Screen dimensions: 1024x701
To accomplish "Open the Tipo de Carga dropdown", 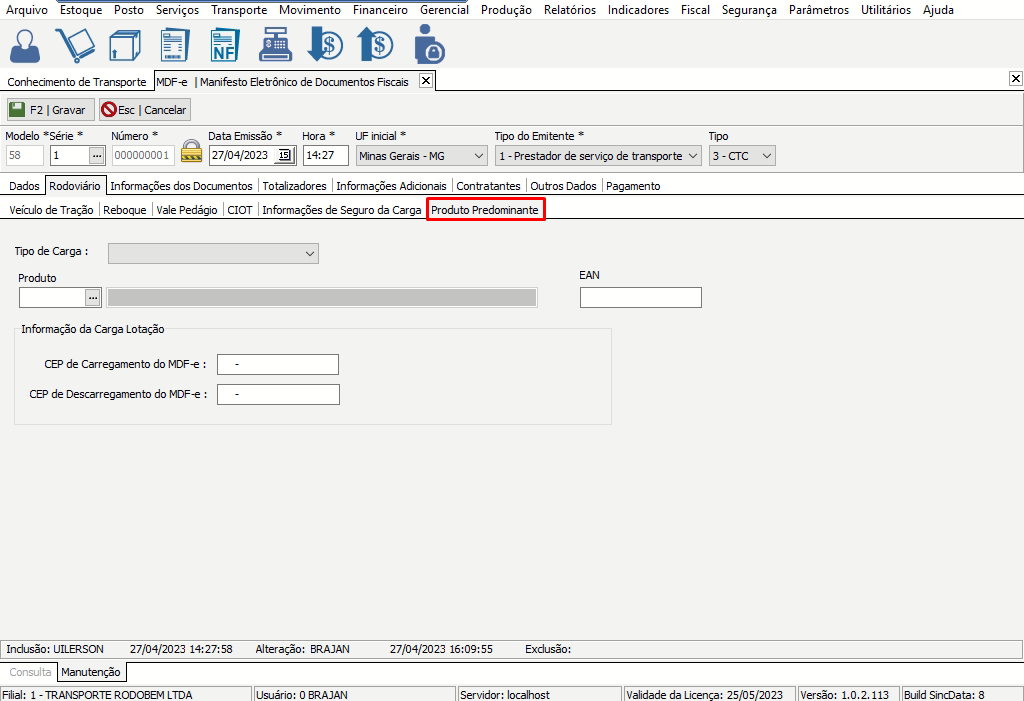I will click(x=308, y=253).
